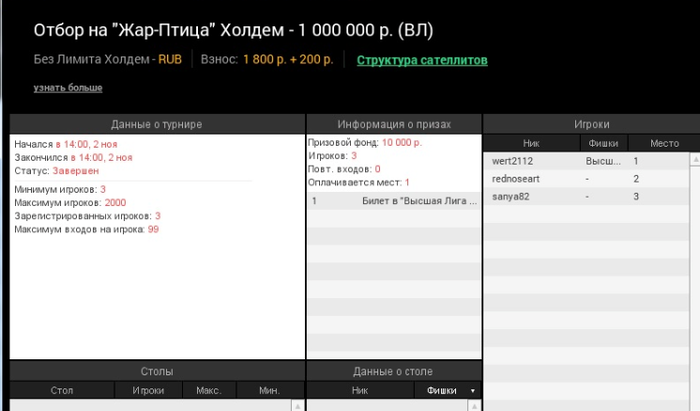Viewport: 700px width, 411px height.
Task: Click the "Мин." column header
Action: pyautogui.click(x=270, y=390)
